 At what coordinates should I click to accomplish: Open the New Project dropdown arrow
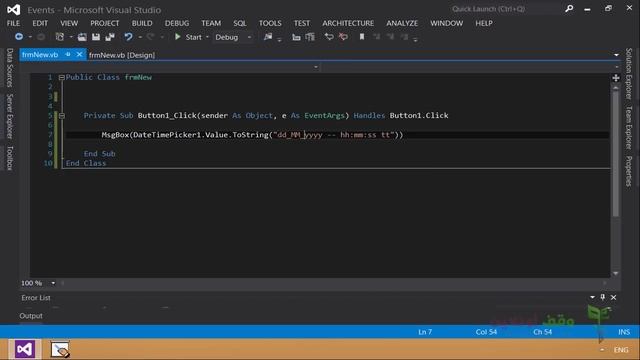pos(71,37)
